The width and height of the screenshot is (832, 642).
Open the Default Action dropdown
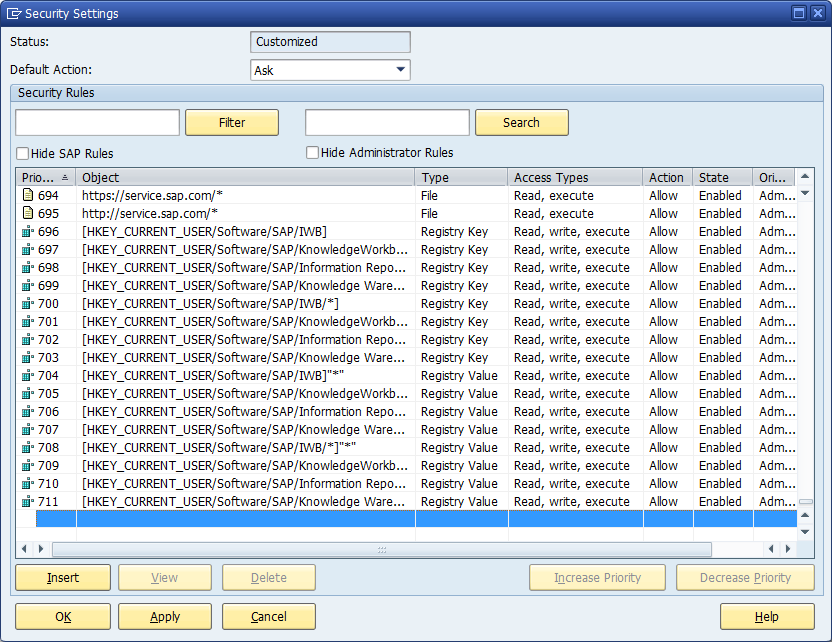[x=401, y=70]
